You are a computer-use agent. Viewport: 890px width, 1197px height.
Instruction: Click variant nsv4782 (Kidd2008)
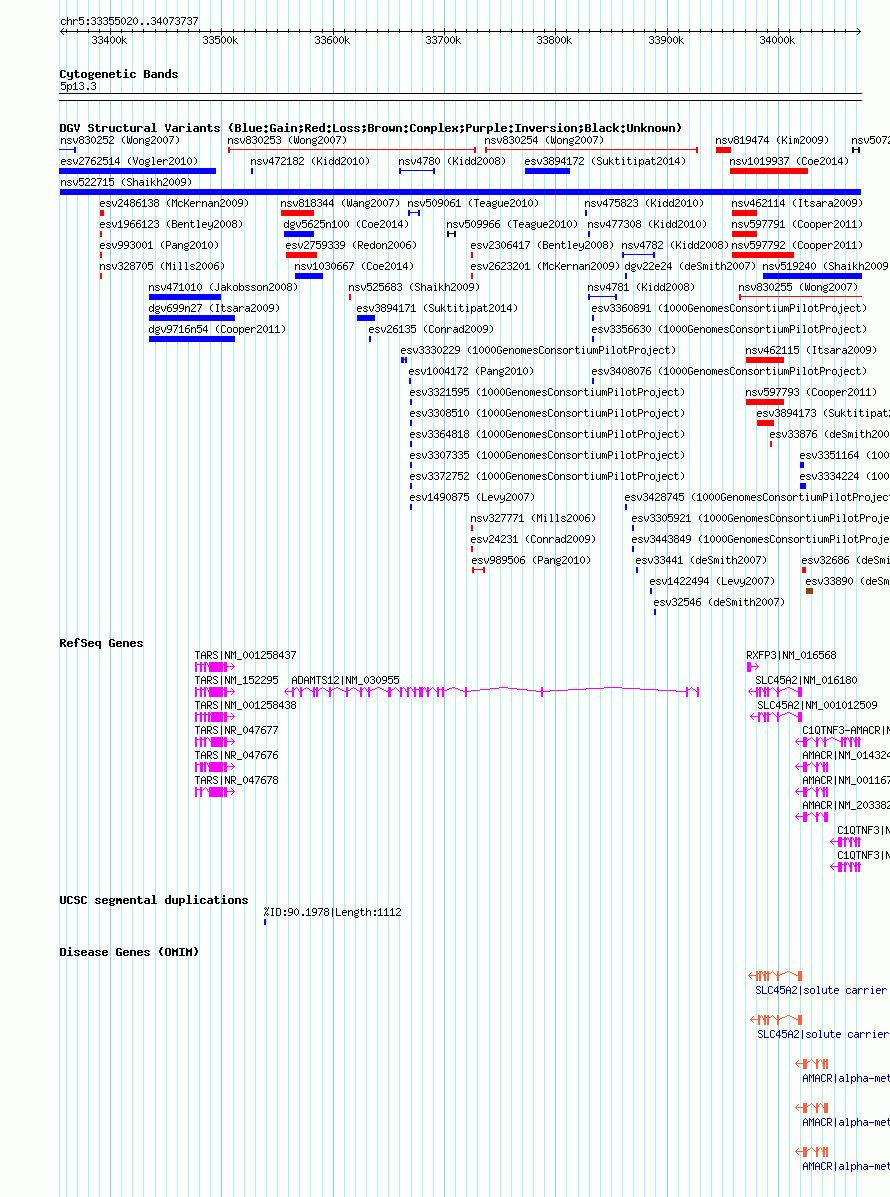[x=675, y=245]
